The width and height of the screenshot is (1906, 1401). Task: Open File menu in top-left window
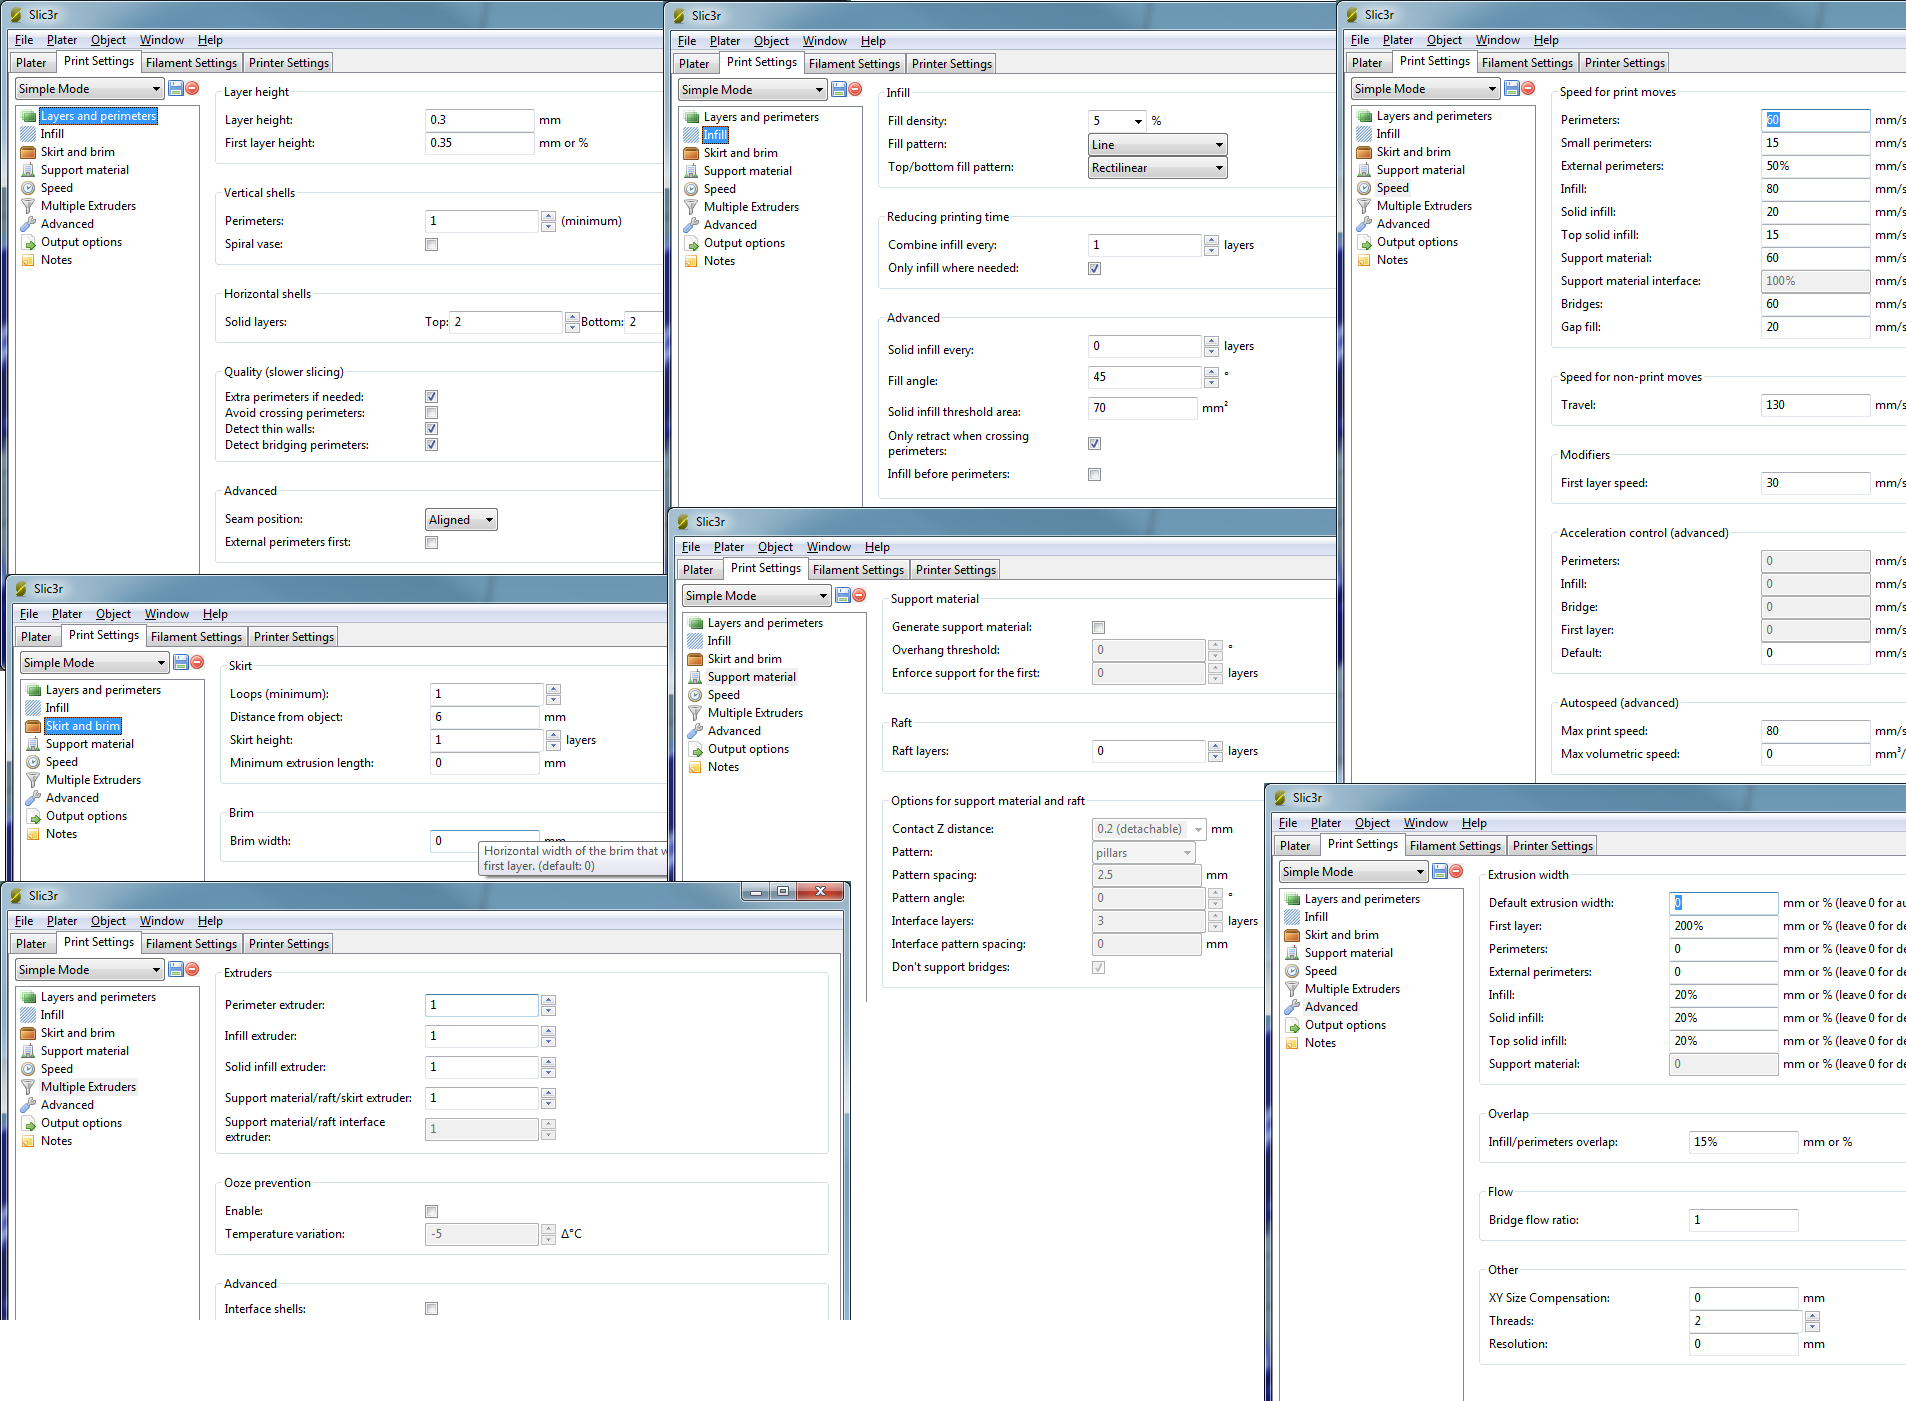[x=24, y=40]
